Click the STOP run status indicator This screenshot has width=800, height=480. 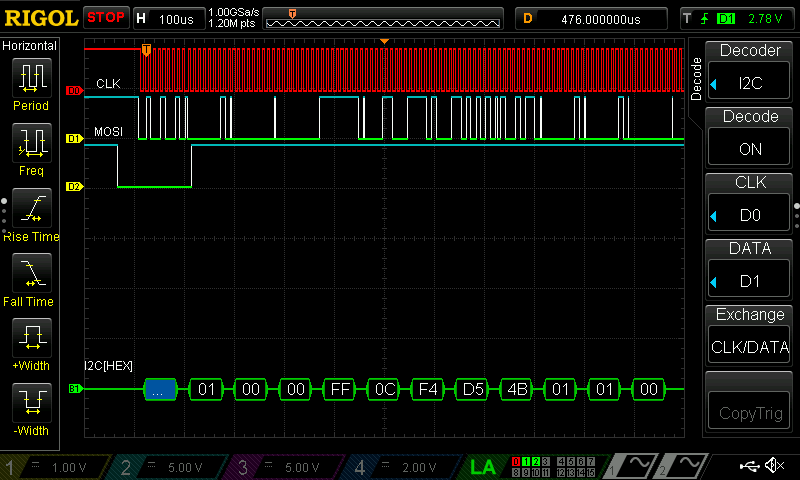106,18
